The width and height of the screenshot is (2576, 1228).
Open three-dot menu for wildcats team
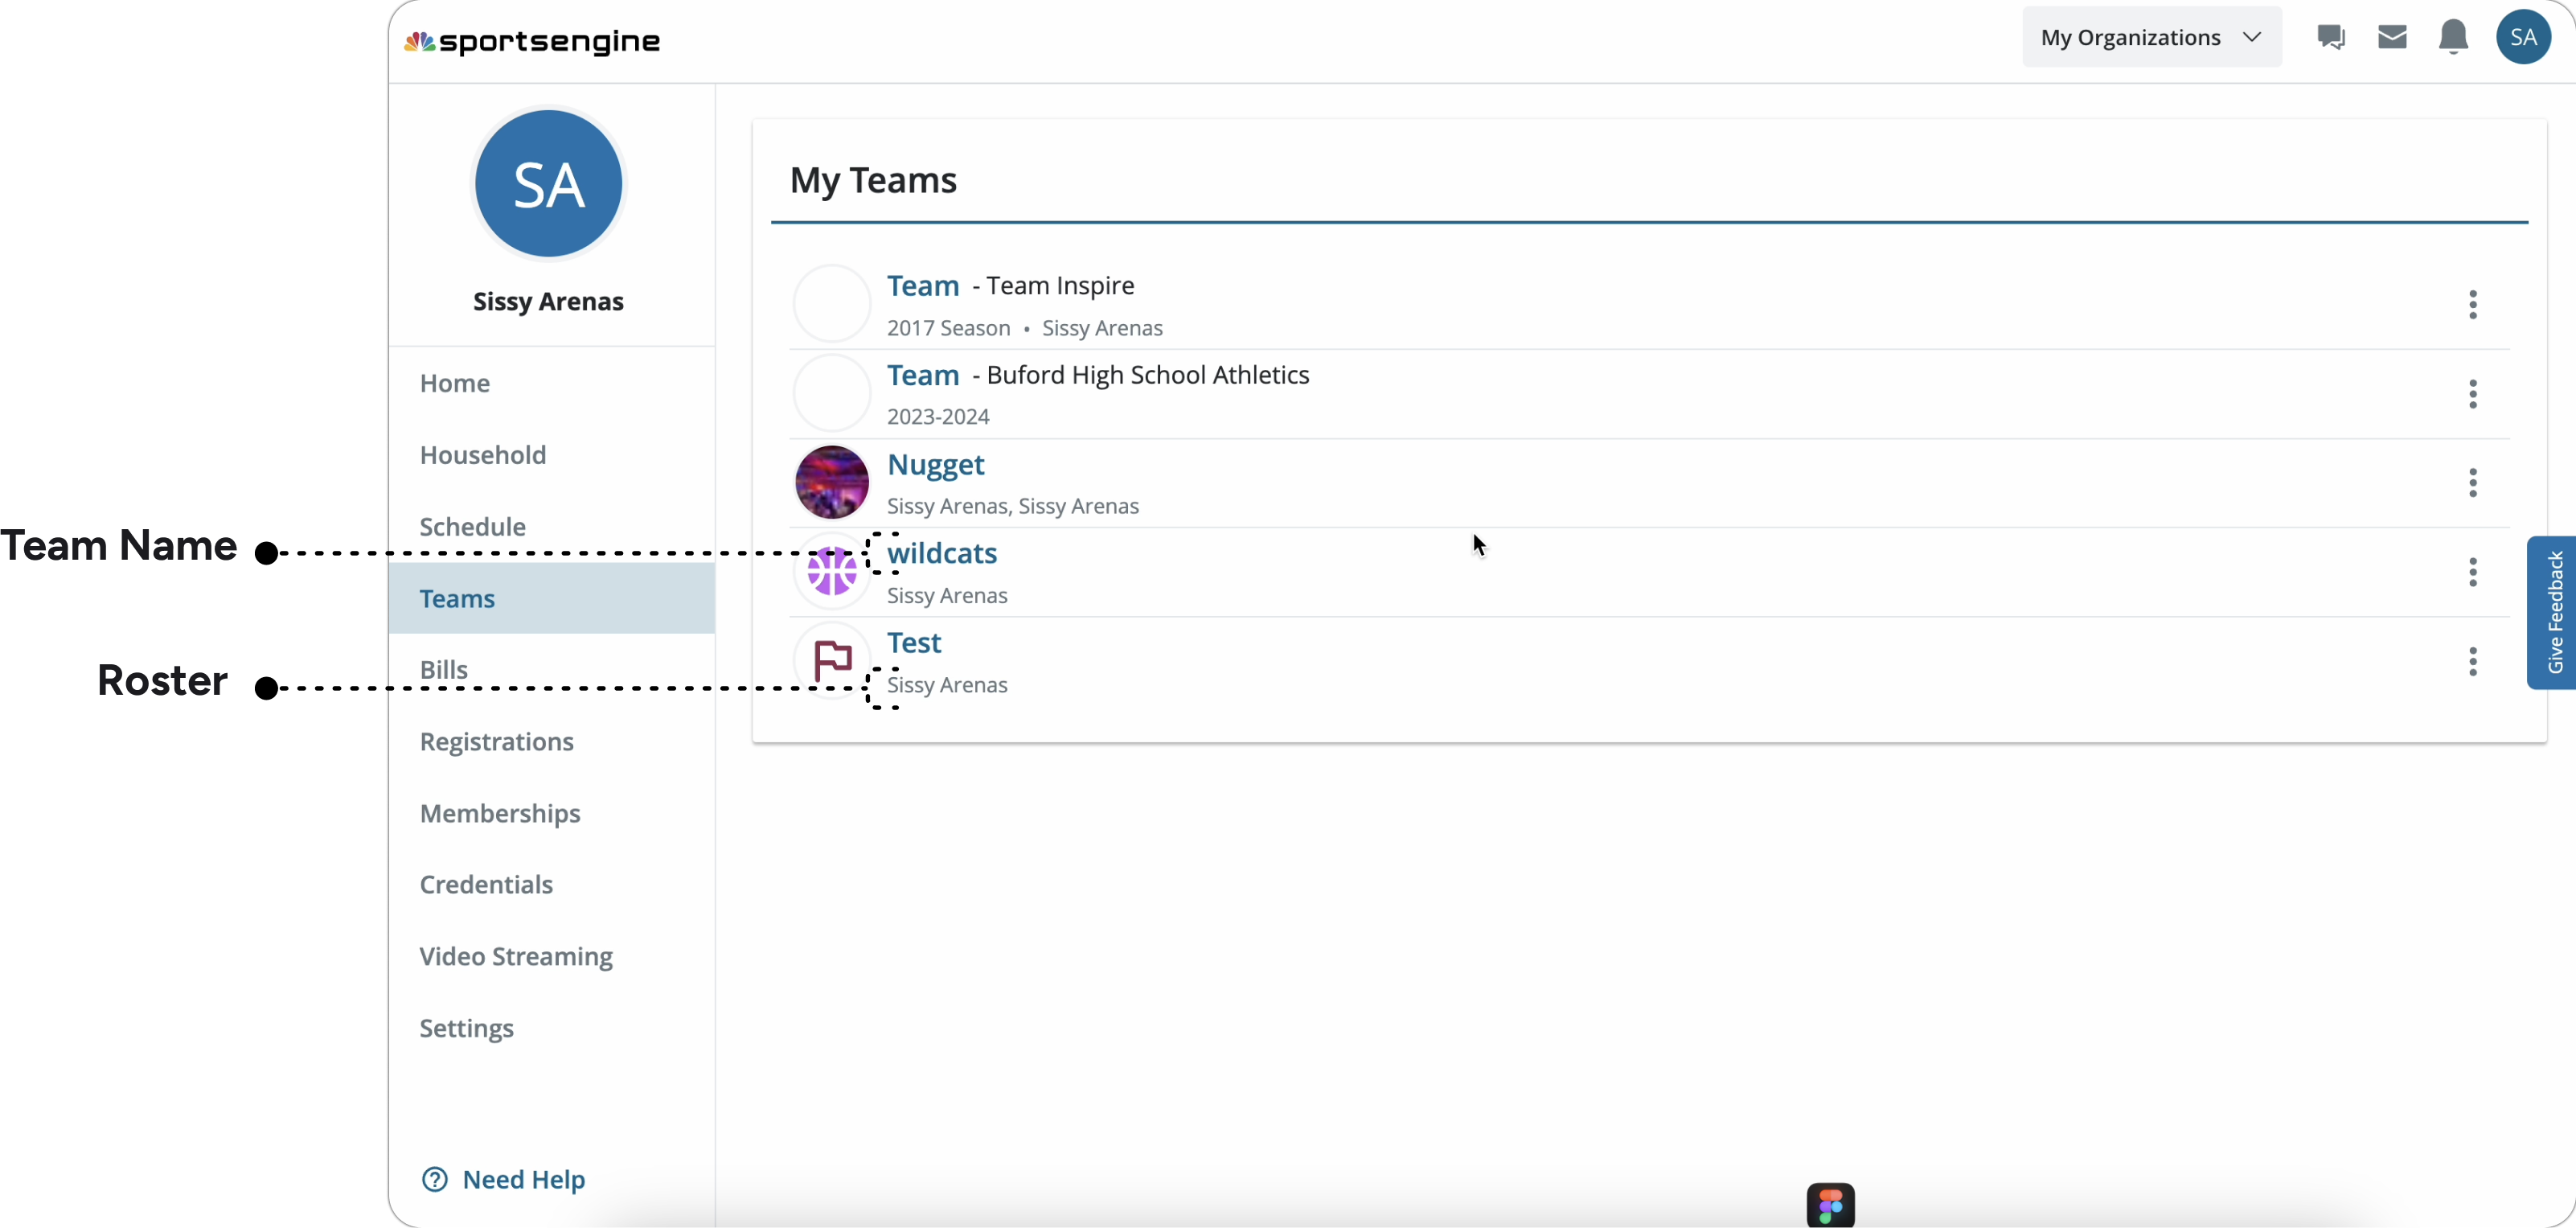tap(2472, 572)
